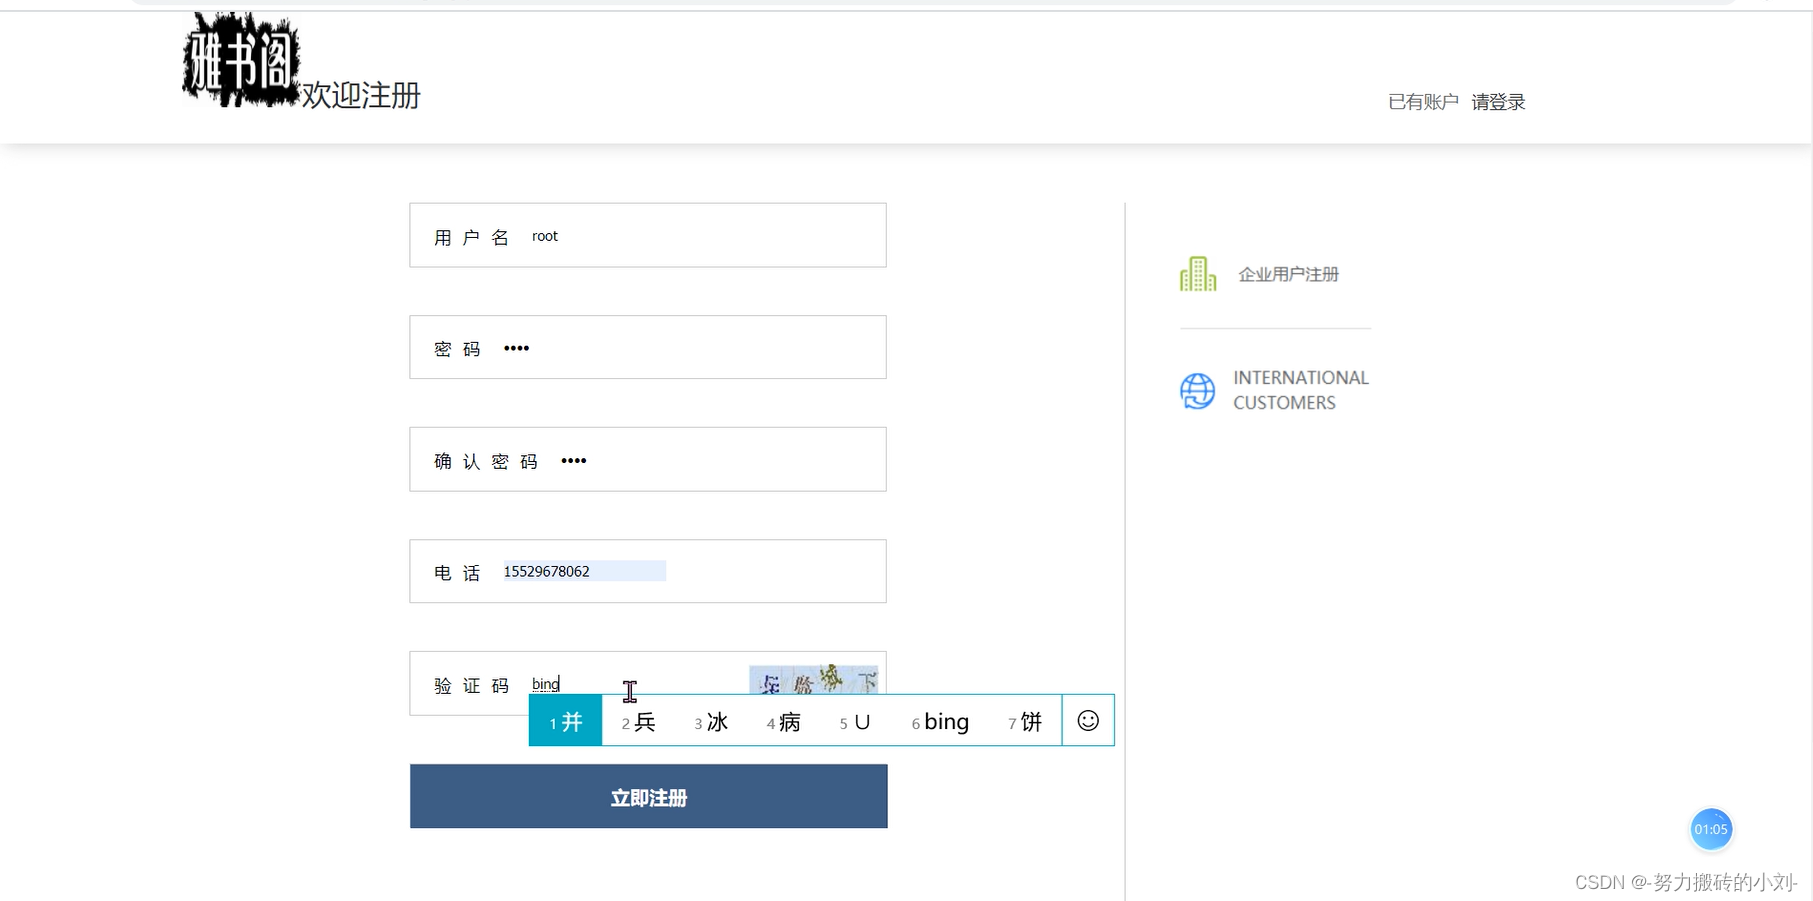This screenshot has width=1813, height=901.
Task: Focus the 密码 password field
Action: (x=648, y=347)
